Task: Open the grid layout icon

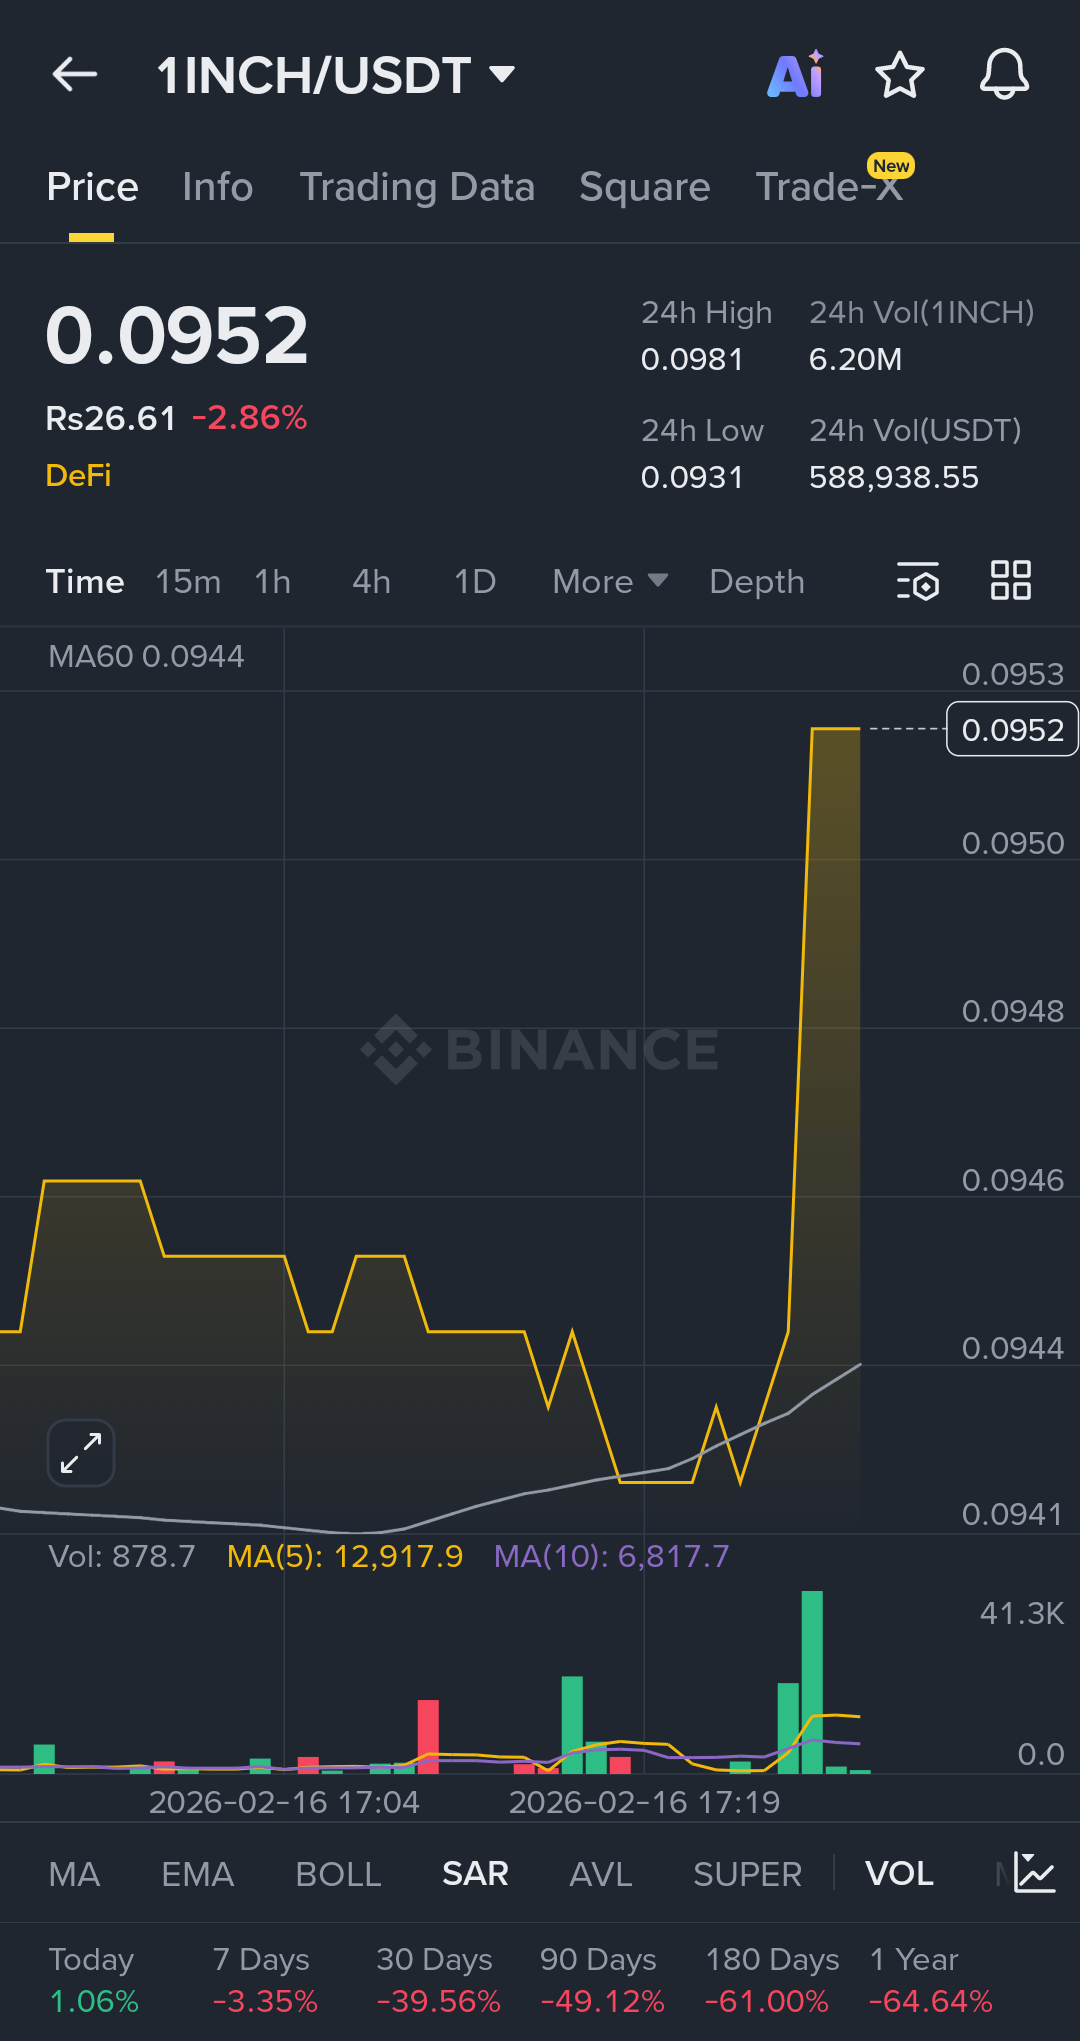Action: tap(1010, 580)
